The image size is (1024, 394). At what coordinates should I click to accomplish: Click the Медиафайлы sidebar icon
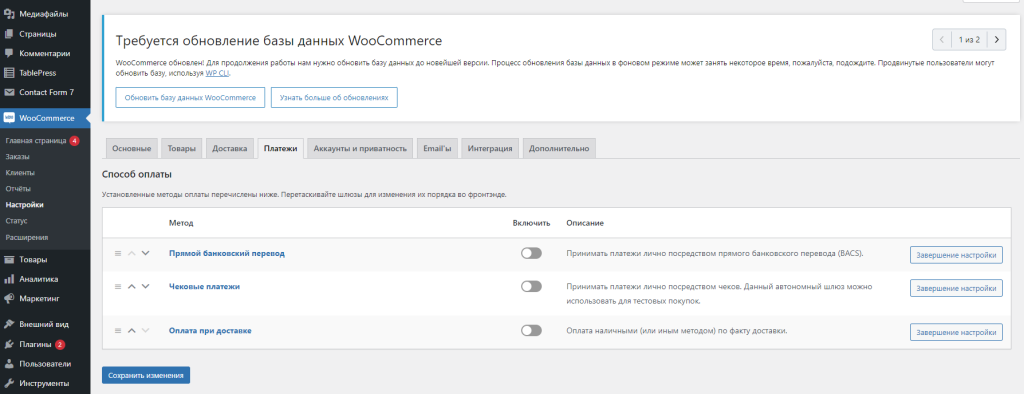9,14
